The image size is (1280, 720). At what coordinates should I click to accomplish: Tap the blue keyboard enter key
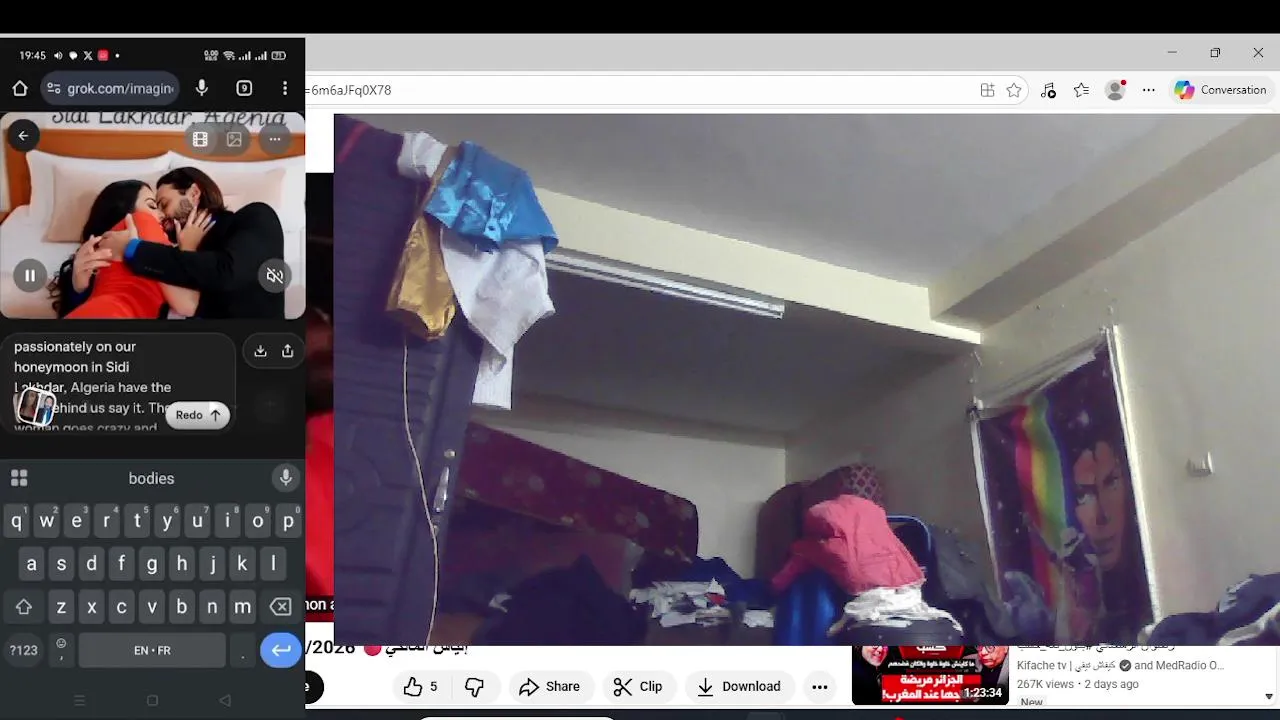click(x=281, y=650)
